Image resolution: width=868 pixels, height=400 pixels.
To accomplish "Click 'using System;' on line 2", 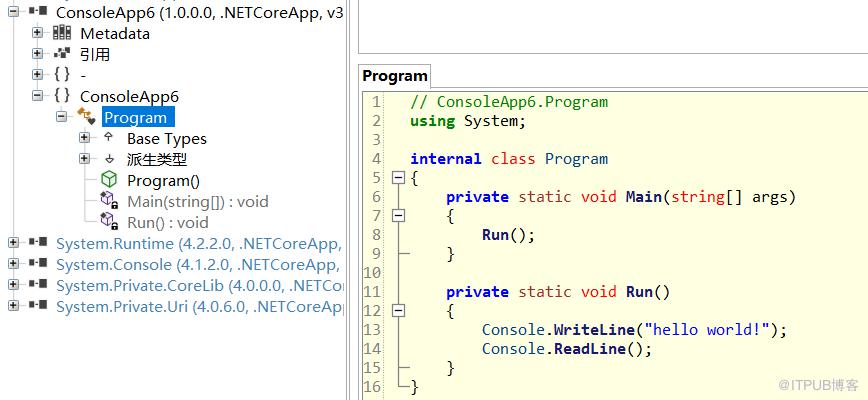I will click(468, 121).
